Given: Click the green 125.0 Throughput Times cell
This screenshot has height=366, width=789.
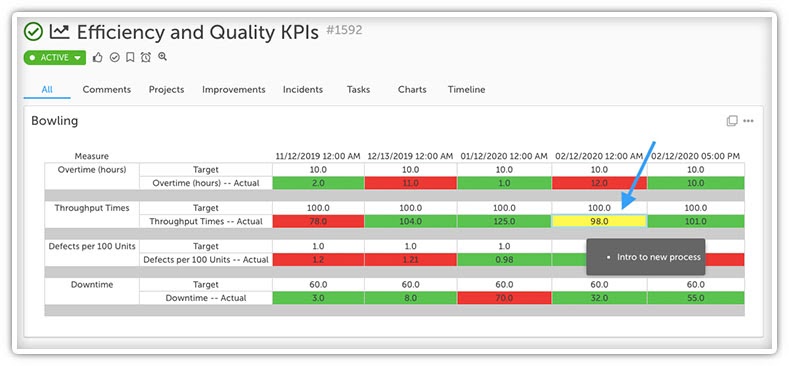Looking at the screenshot, I should pos(504,221).
